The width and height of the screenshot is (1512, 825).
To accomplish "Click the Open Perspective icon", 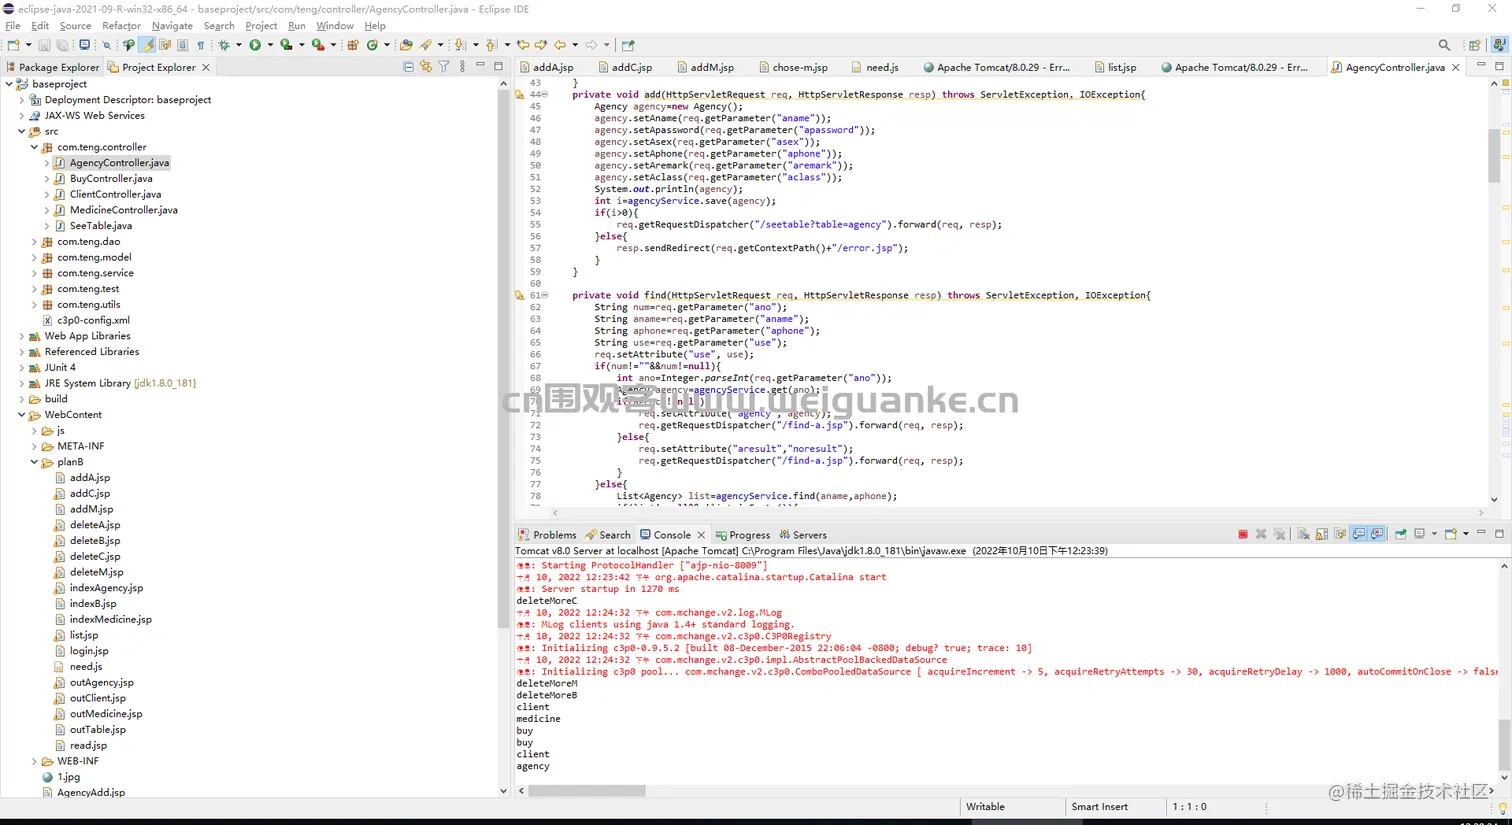I will (1475, 45).
